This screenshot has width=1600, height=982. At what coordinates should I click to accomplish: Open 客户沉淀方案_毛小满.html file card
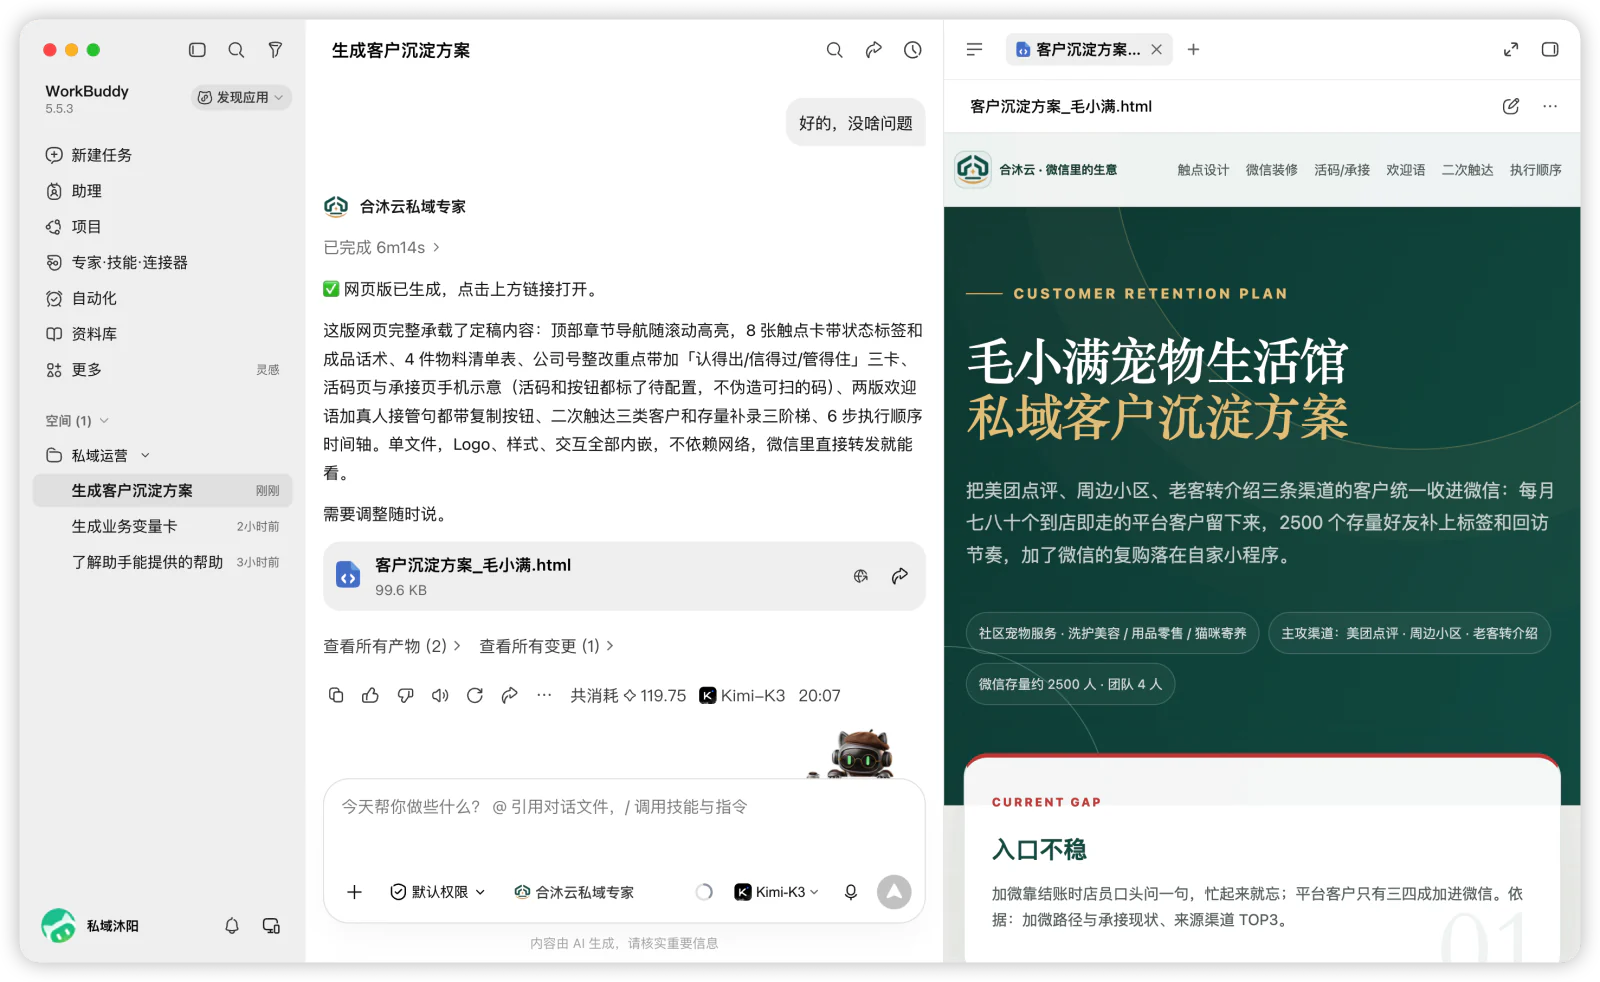point(624,576)
